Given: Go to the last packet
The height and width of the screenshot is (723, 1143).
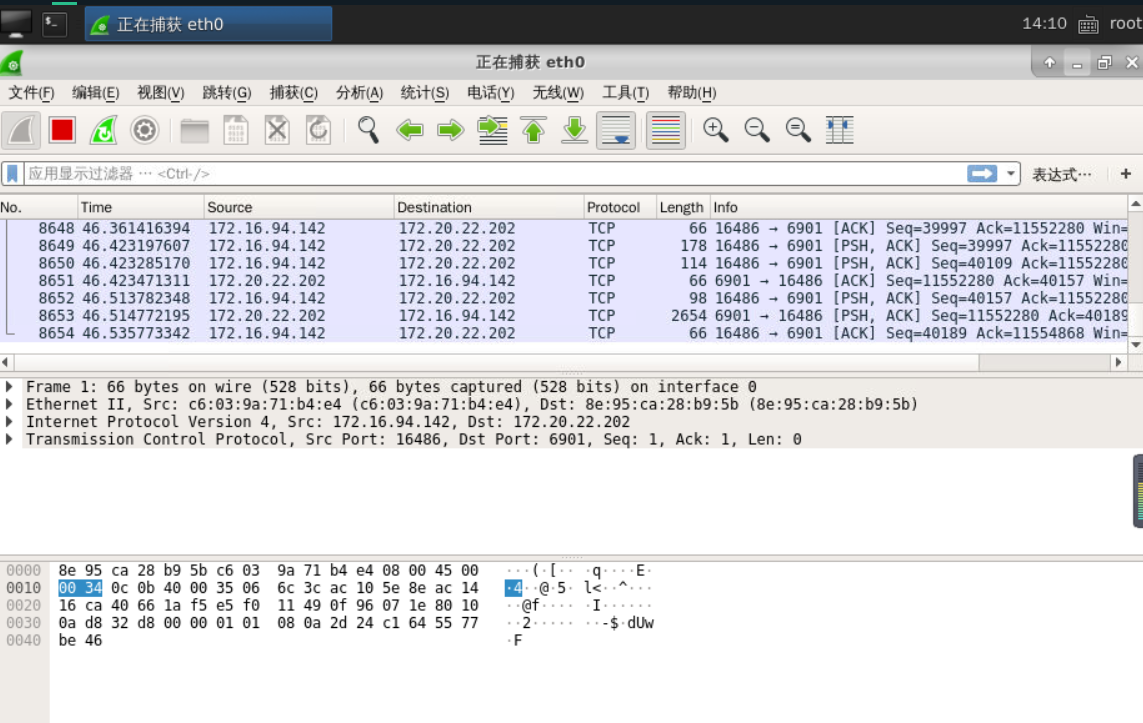Looking at the screenshot, I should click(574, 129).
